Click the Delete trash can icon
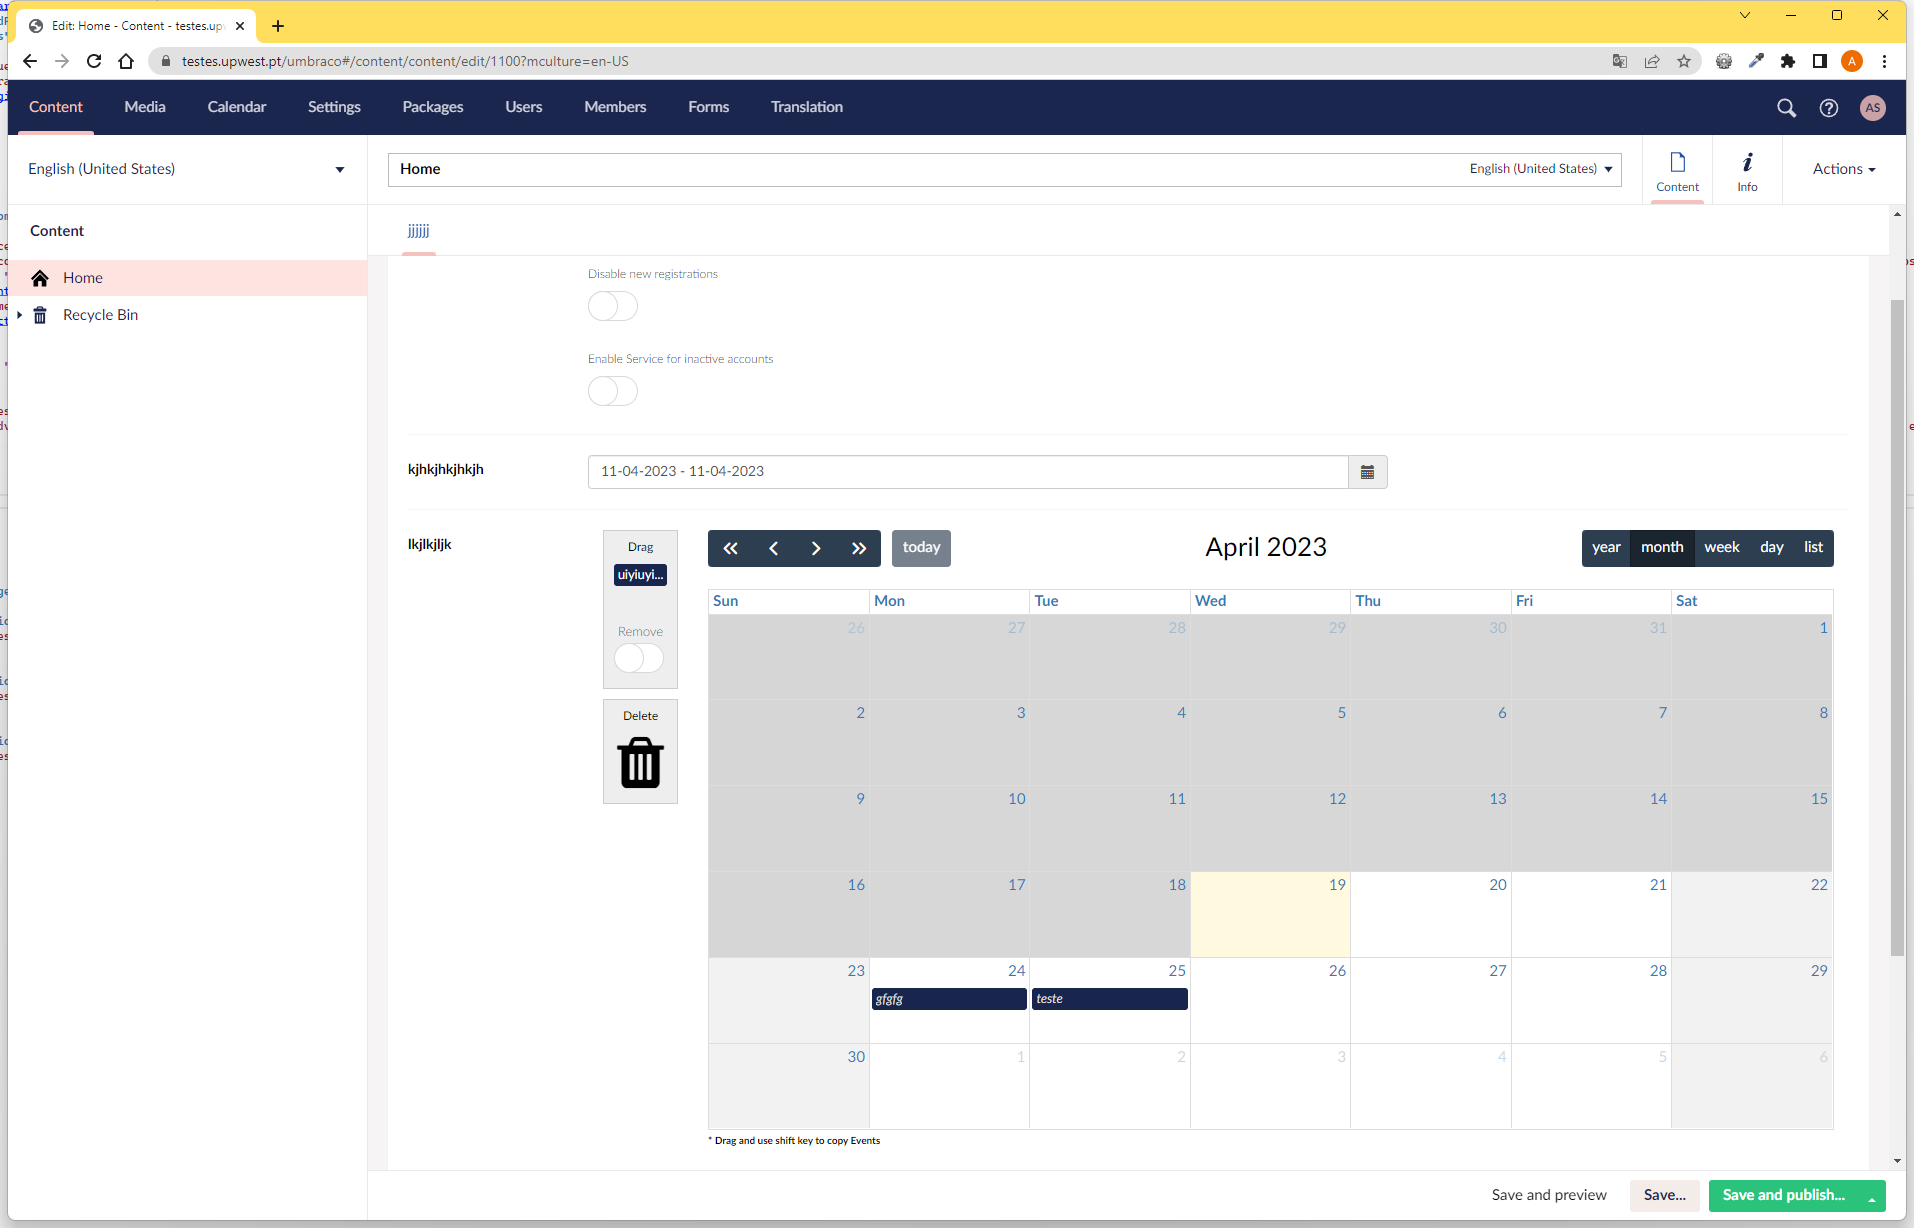Viewport: 1914px width, 1228px height. [640, 763]
